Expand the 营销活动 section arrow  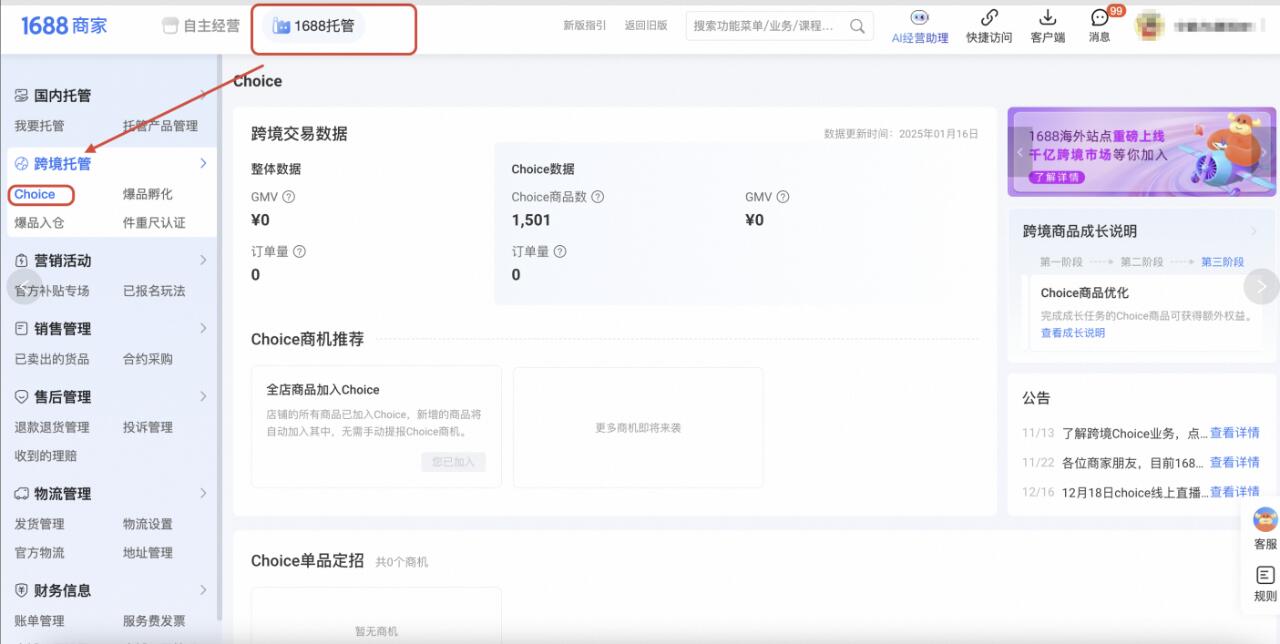click(x=203, y=261)
